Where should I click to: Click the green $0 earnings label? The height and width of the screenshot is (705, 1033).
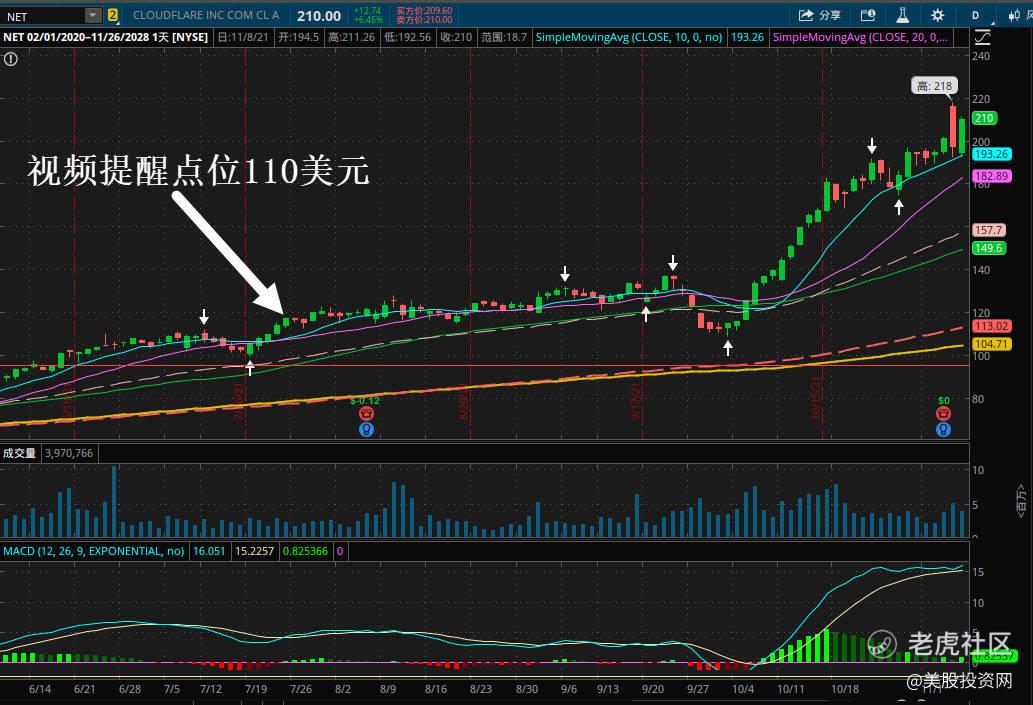pos(944,401)
